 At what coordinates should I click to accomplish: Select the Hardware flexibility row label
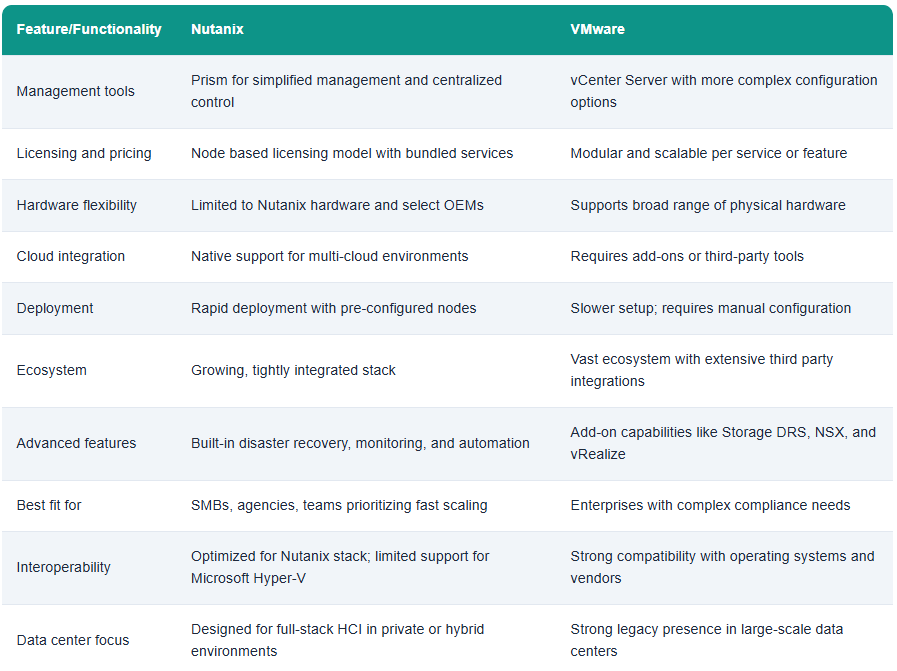coord(77,205)
